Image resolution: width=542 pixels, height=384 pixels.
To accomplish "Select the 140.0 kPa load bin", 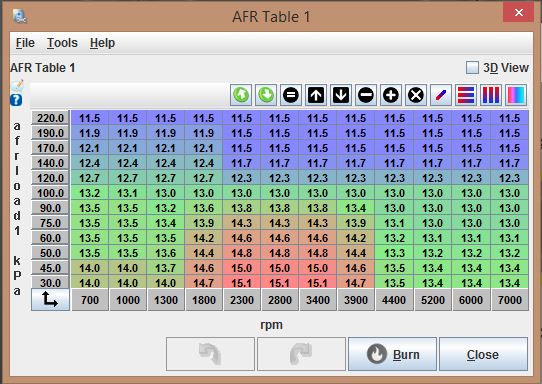I will pyautogui.click(x=50, y=163).
